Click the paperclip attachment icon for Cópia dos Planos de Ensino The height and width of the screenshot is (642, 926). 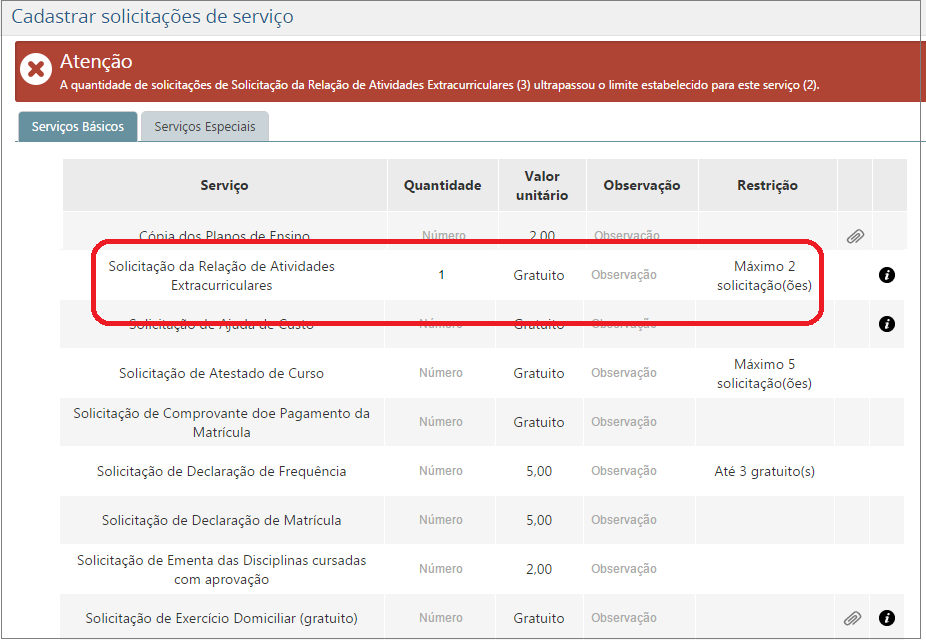pyautogui.click(x=854, y=237)
